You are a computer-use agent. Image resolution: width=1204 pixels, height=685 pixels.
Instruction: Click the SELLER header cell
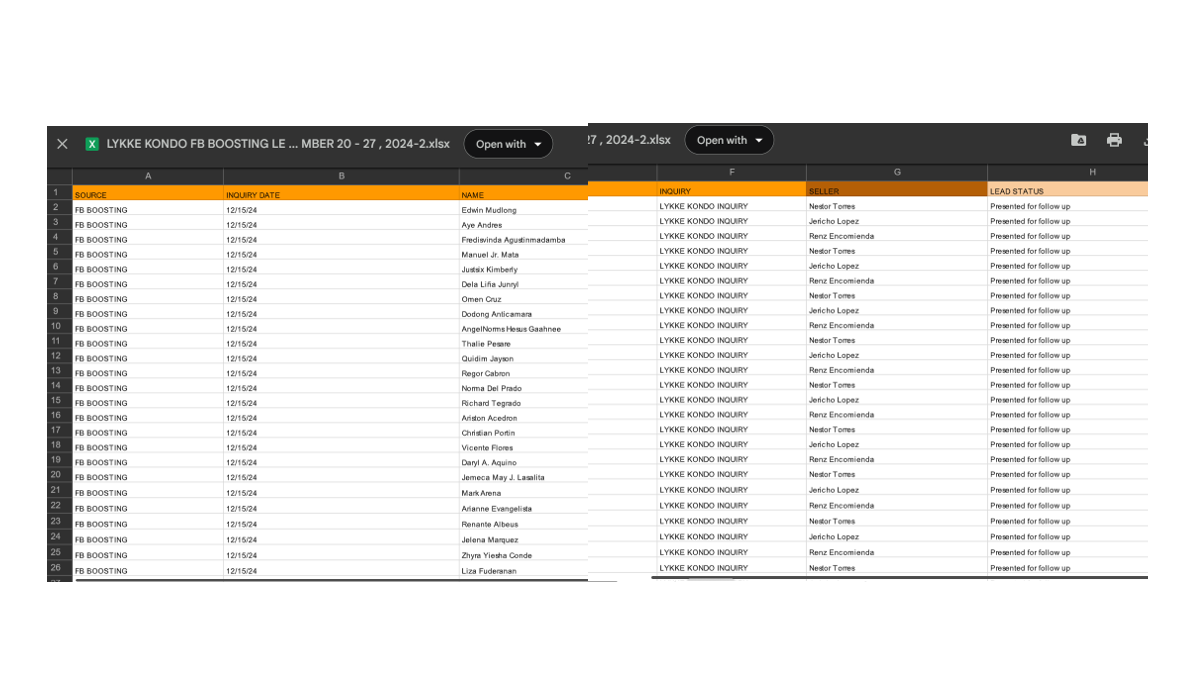point(897,190)
